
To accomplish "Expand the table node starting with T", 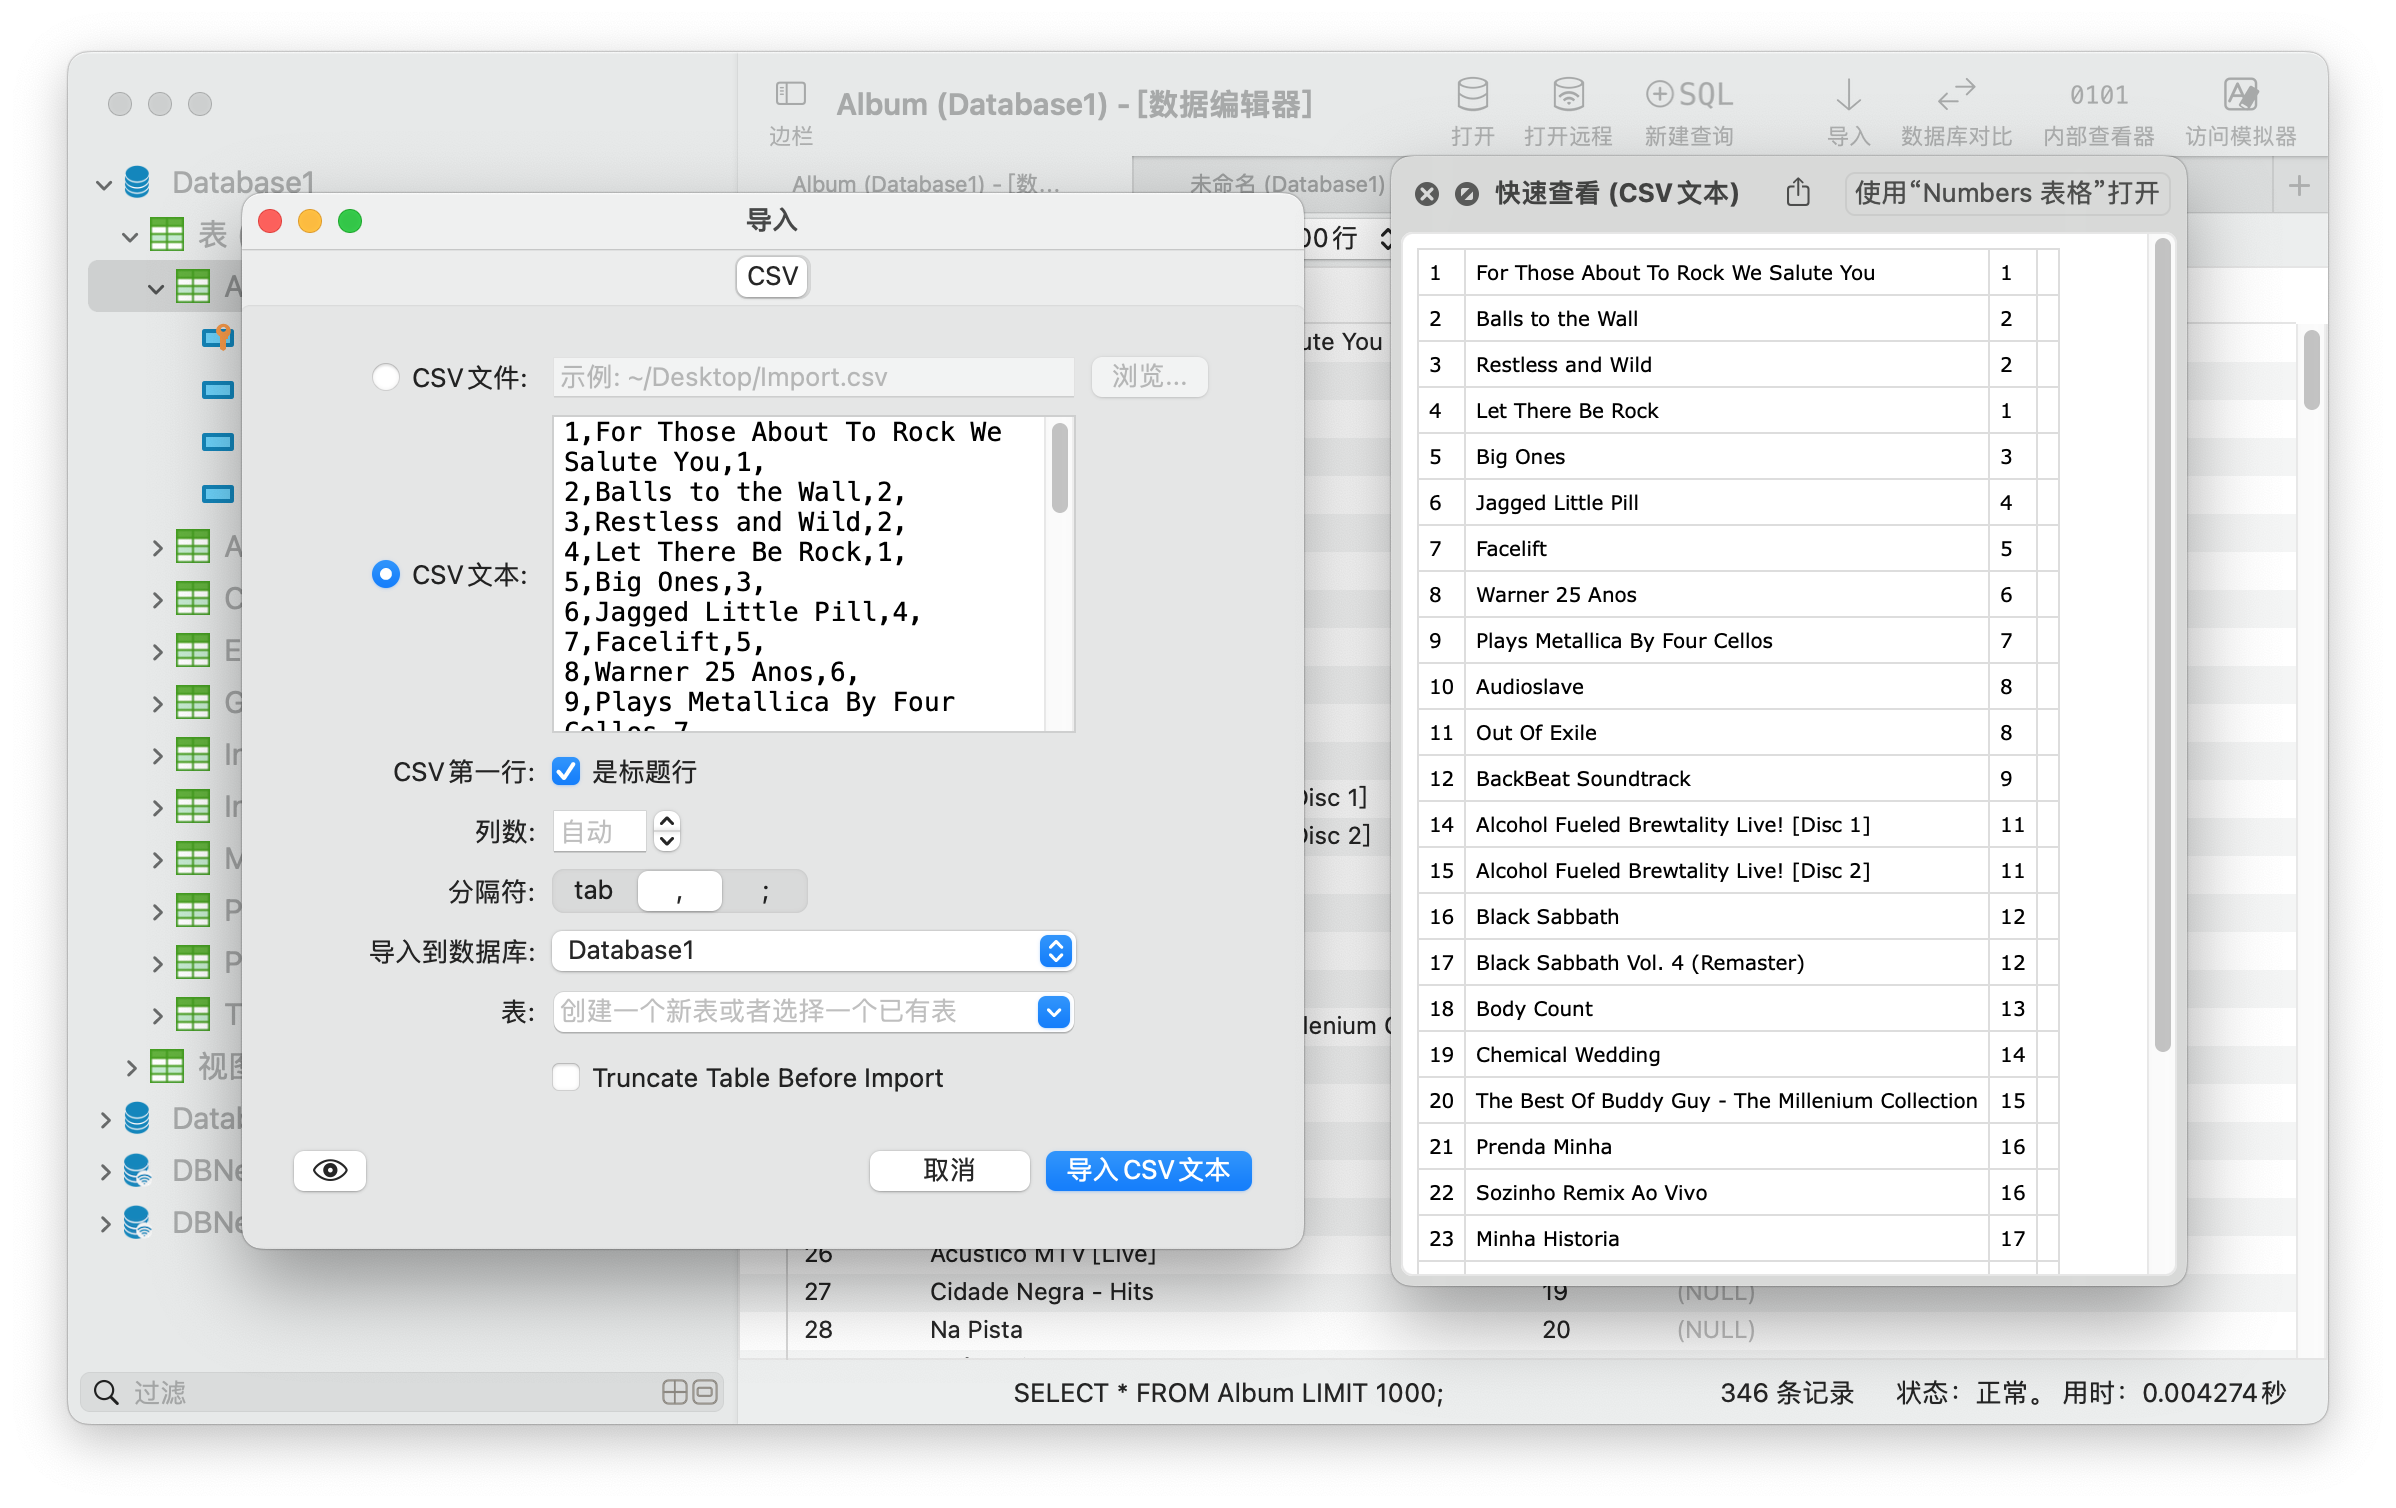I will (x=157, y=1015).
